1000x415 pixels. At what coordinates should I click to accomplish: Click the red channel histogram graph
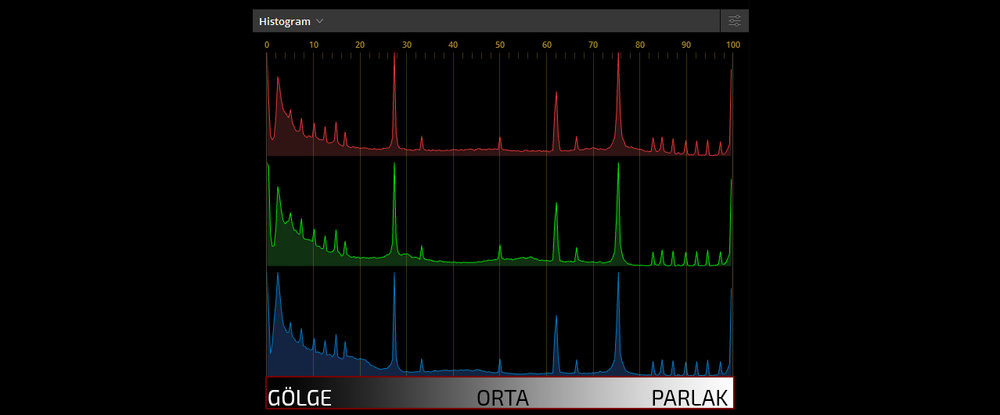(499, 105)
